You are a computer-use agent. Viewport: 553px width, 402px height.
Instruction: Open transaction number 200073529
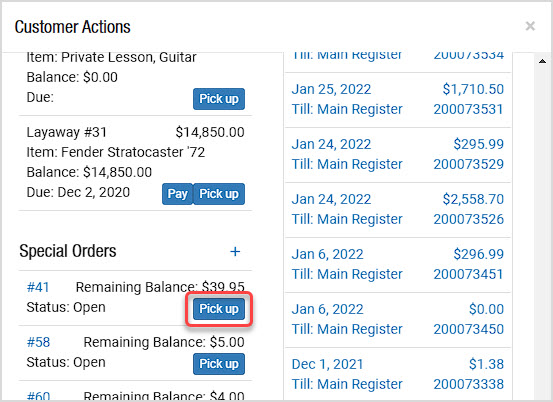[x=468, y=164]
